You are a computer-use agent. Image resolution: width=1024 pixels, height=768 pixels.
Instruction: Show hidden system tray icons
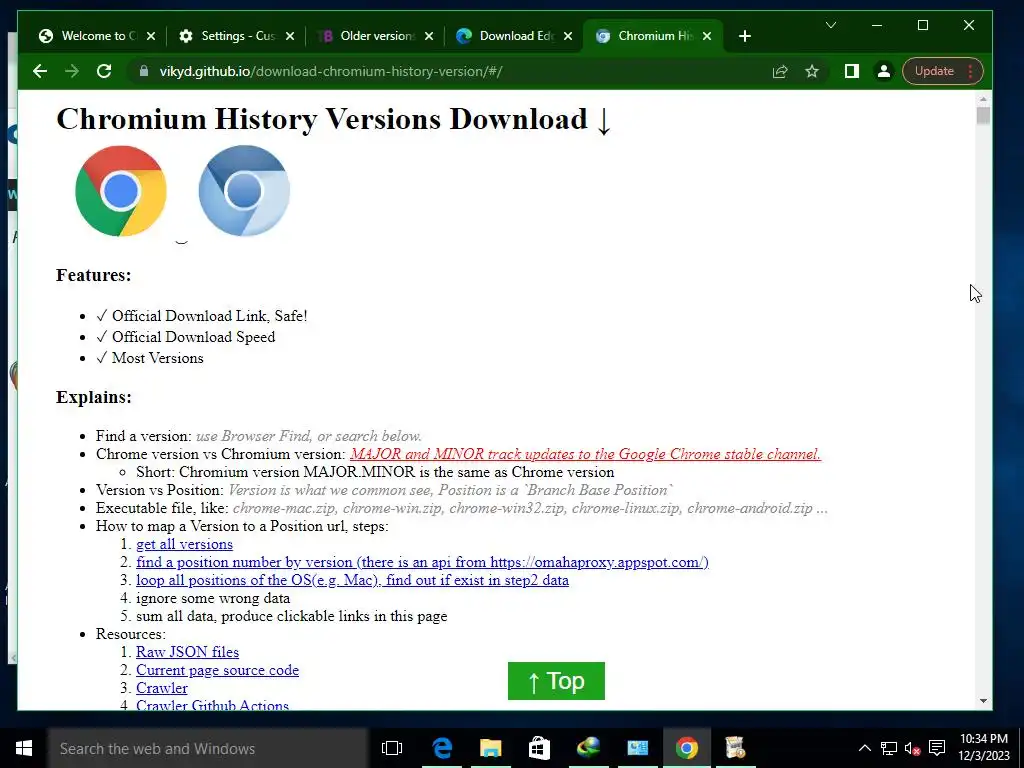864,748
